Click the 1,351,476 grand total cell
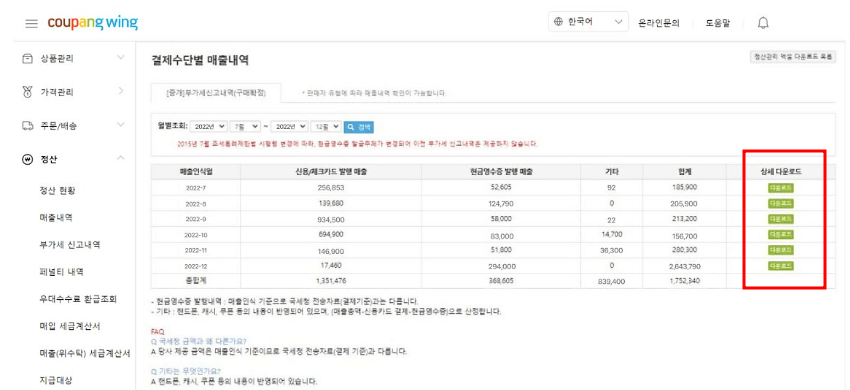The image size is (850, 390). [331, 281]
